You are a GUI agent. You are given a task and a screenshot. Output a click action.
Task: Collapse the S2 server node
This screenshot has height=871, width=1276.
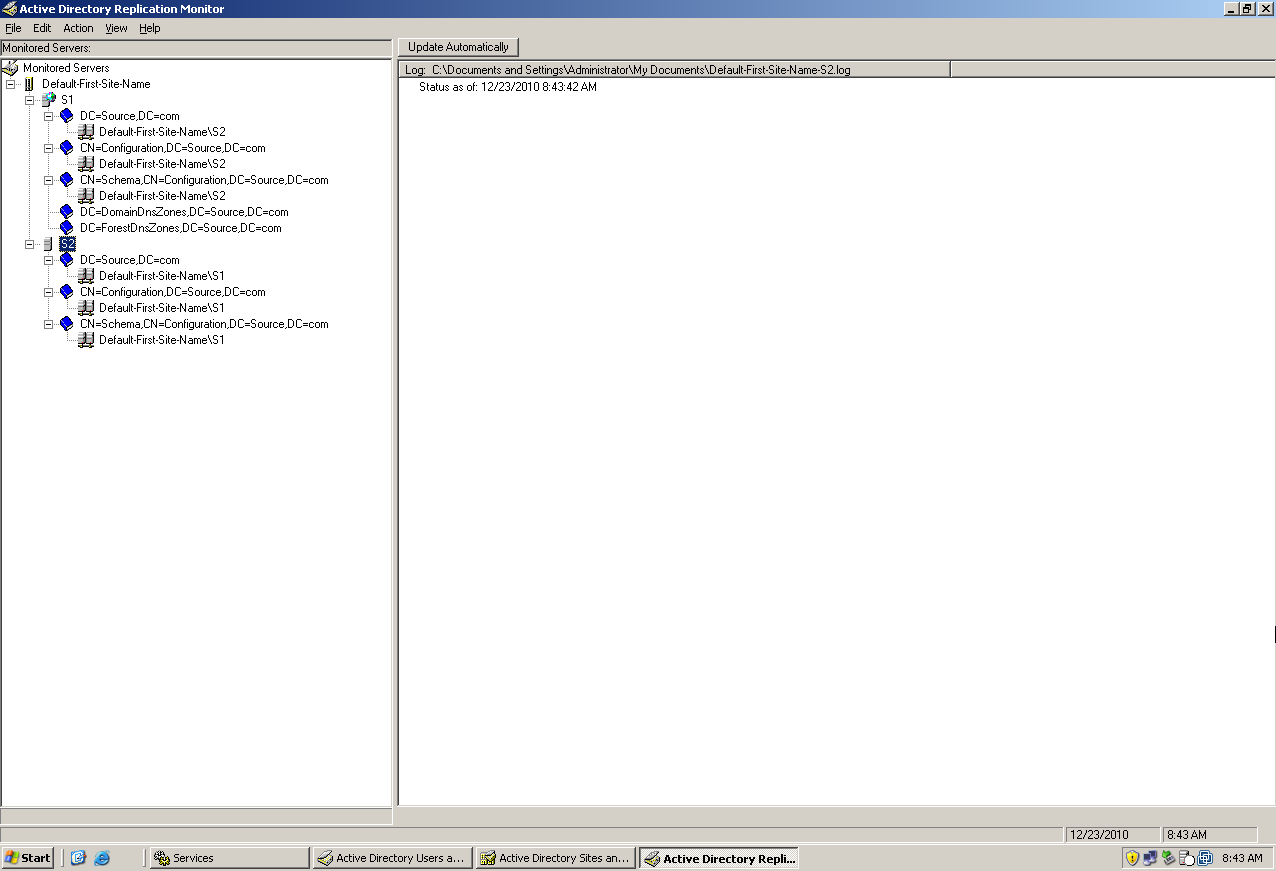(29, 244)
